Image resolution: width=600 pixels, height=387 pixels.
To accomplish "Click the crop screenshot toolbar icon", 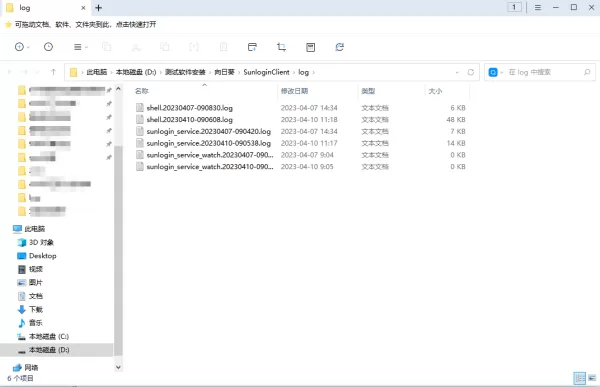I will pyautogui.click(x=281, y=47).
